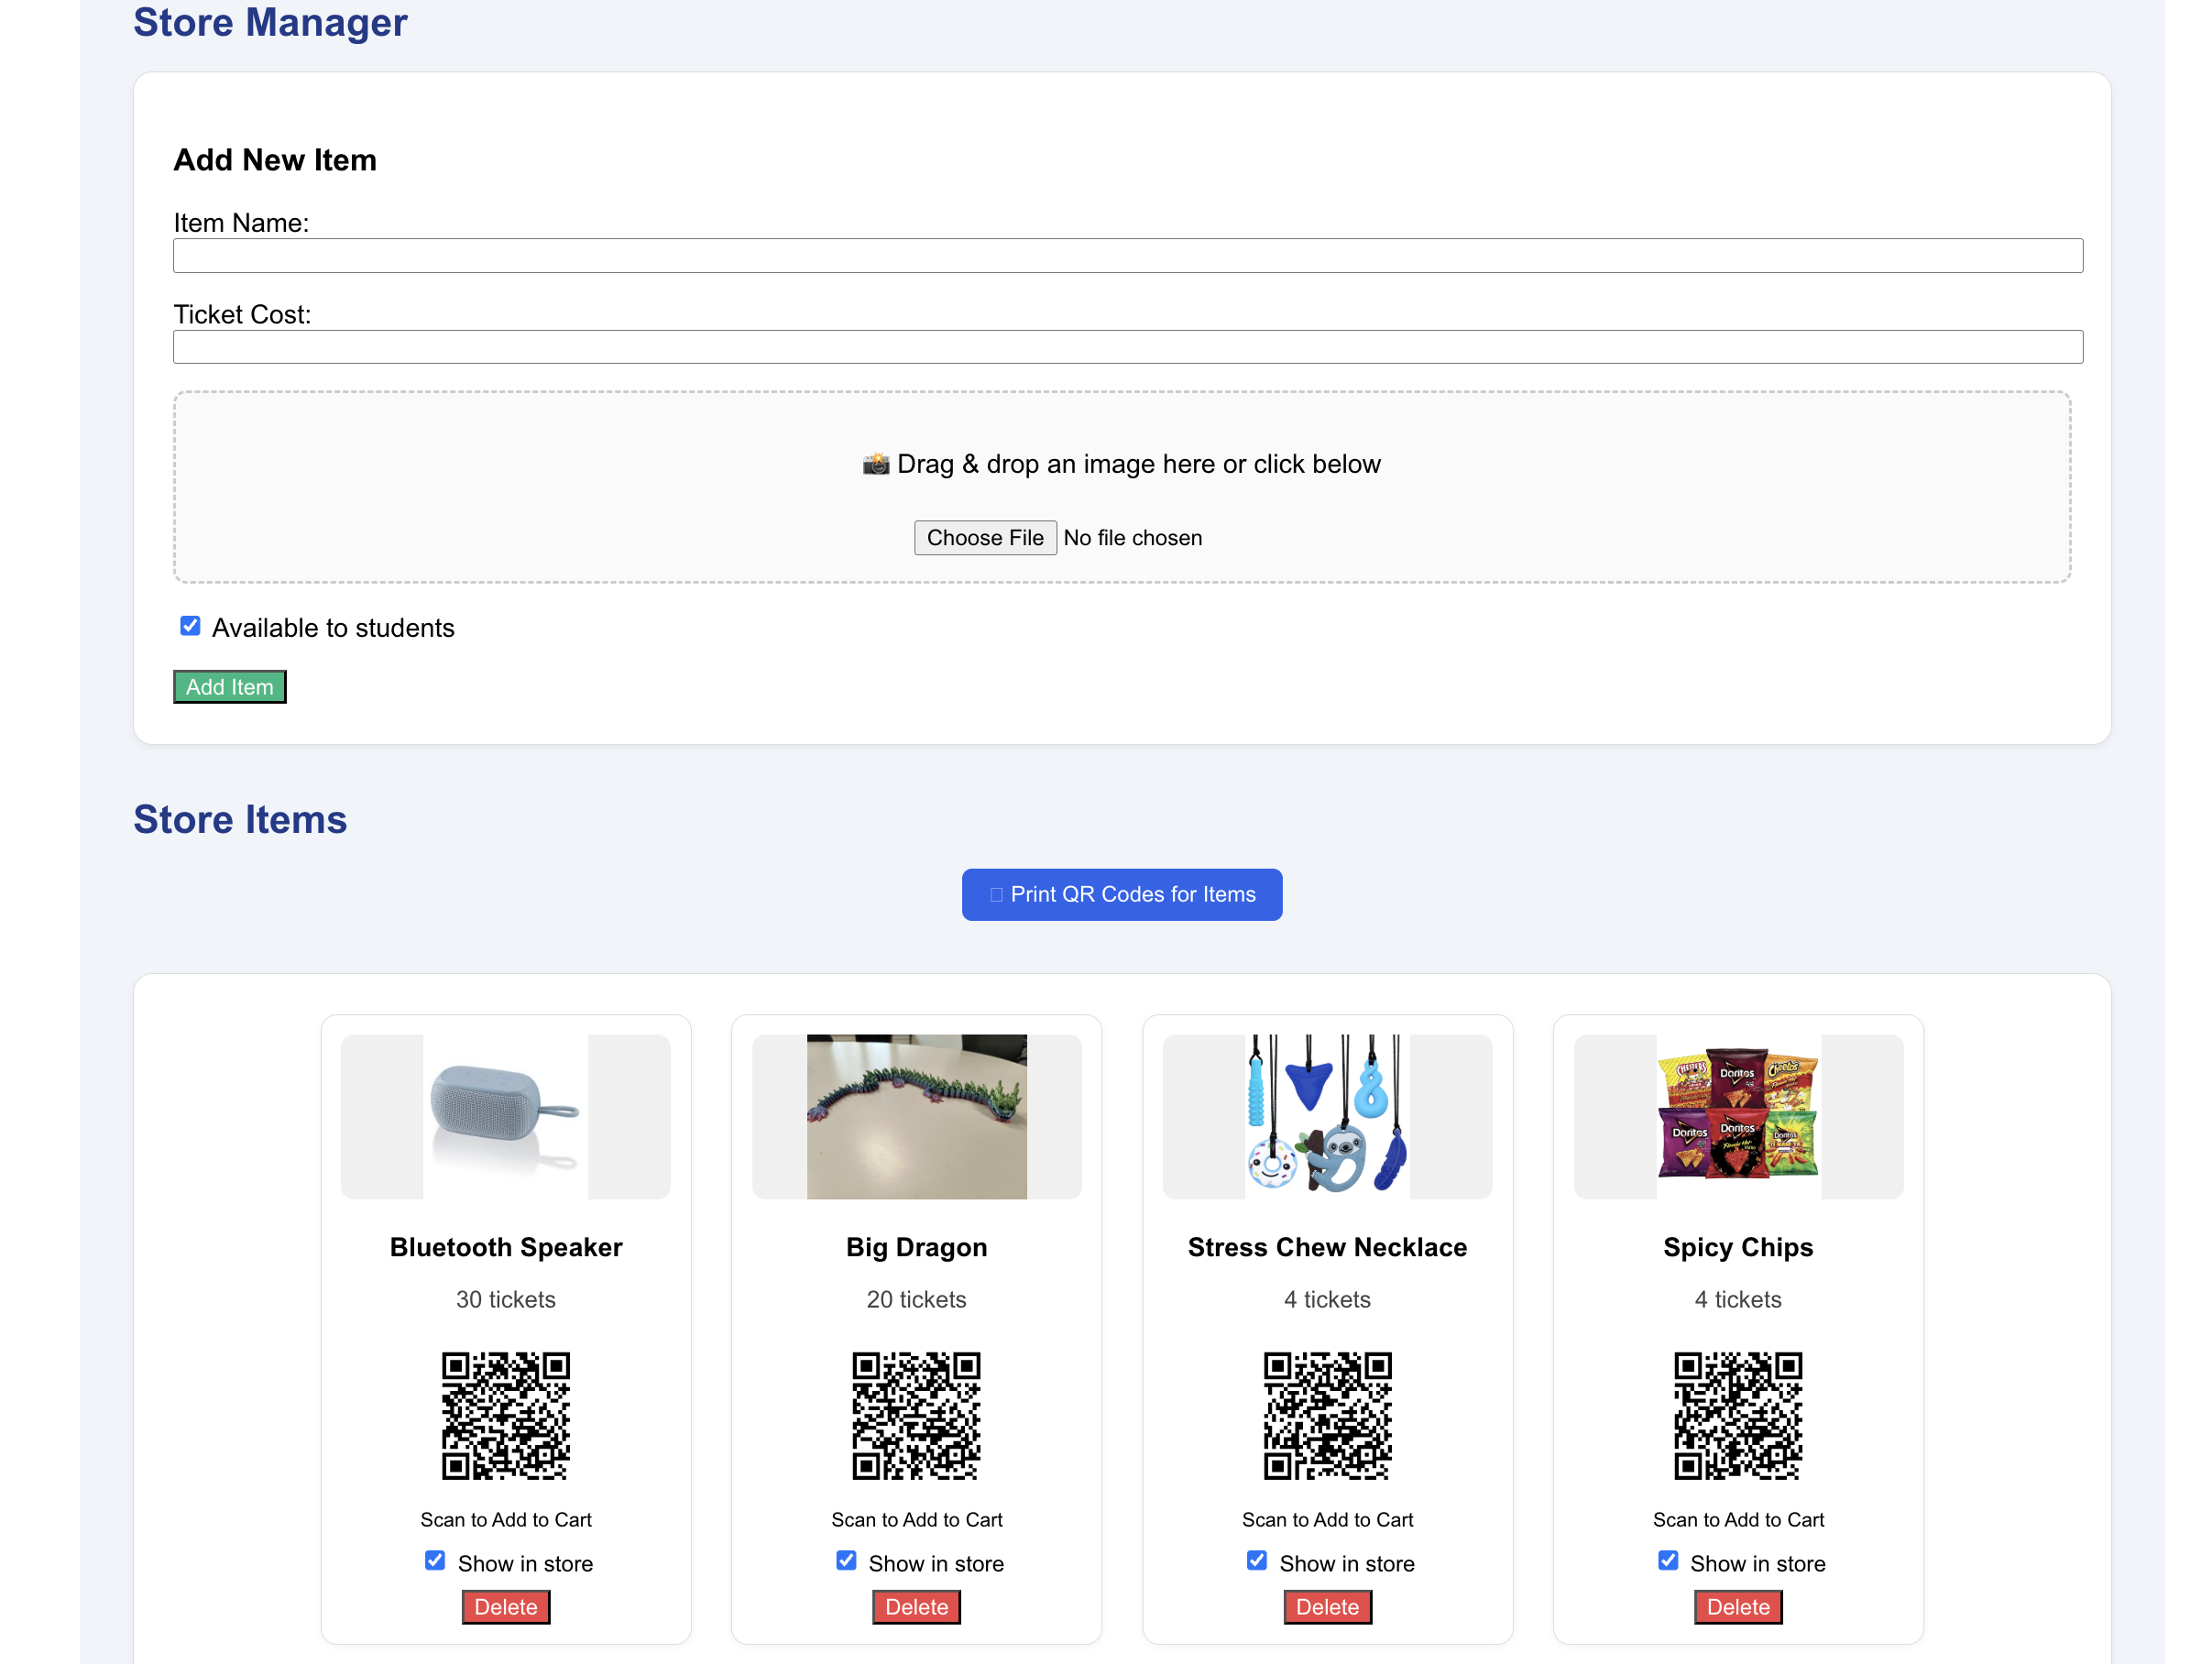2212x1664 pixels.
Task: Click Scan to Add to Cart under Bluetooth Speaker
Action: (506, 1519)
